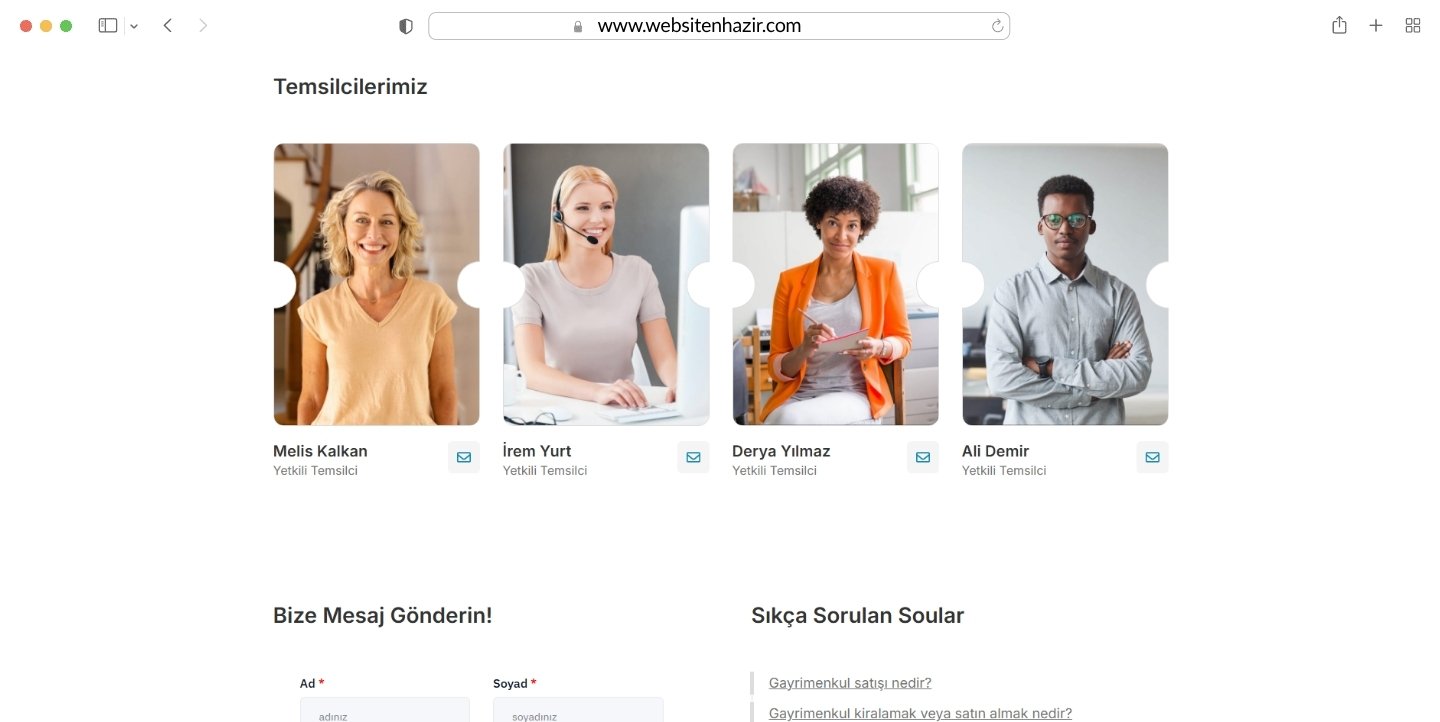The width and height of the screenshot is (1440, 722).
Task: Open a new tab with the plus icon
Action: (x=1376, y=26)
